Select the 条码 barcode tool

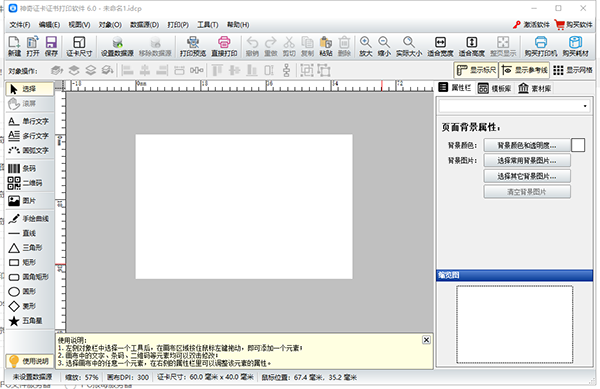(x=30, y=168)
